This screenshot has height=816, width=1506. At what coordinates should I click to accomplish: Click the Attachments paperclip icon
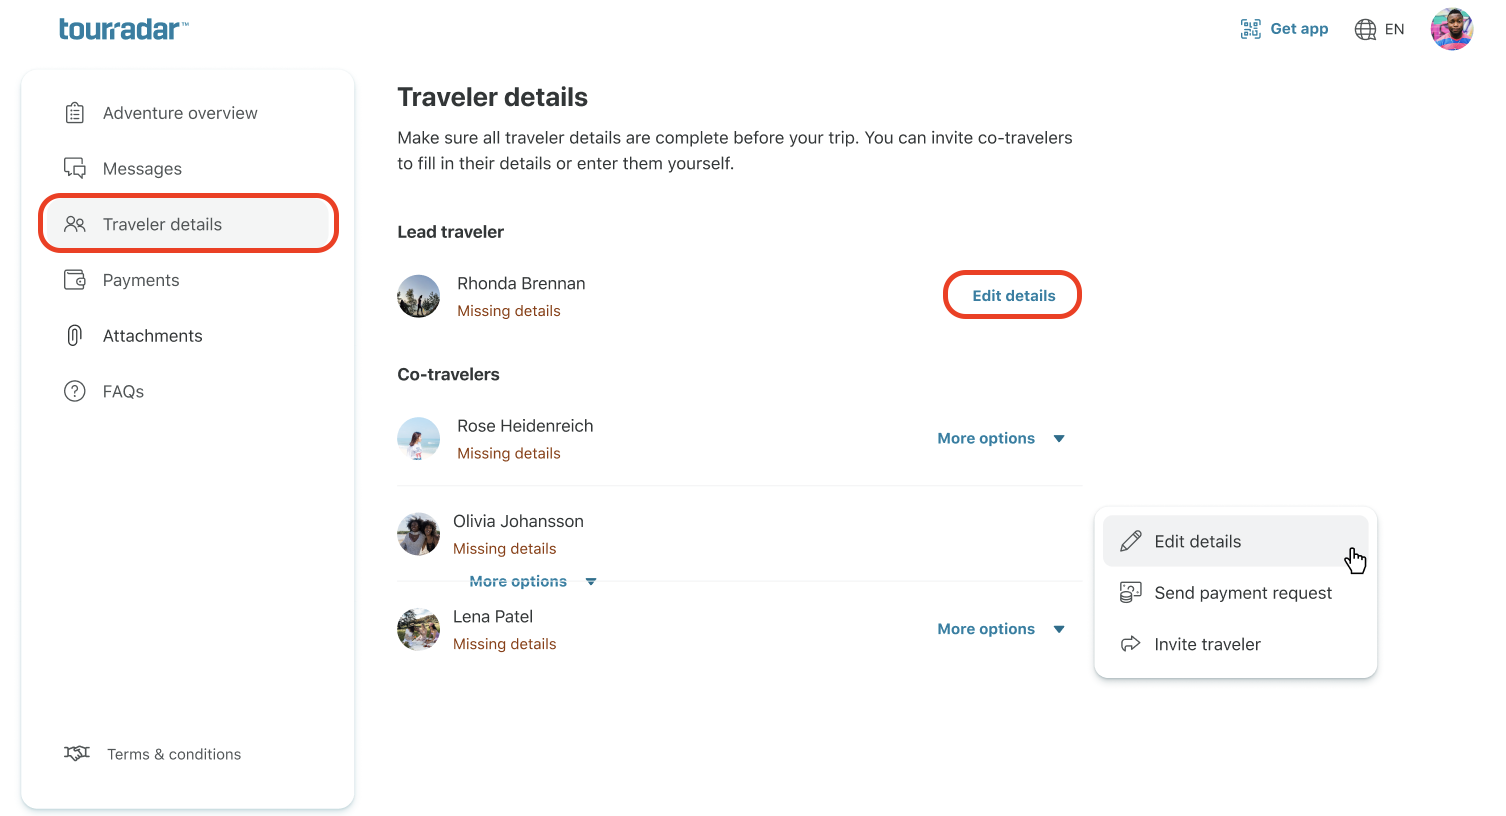(x=75, y=335)
